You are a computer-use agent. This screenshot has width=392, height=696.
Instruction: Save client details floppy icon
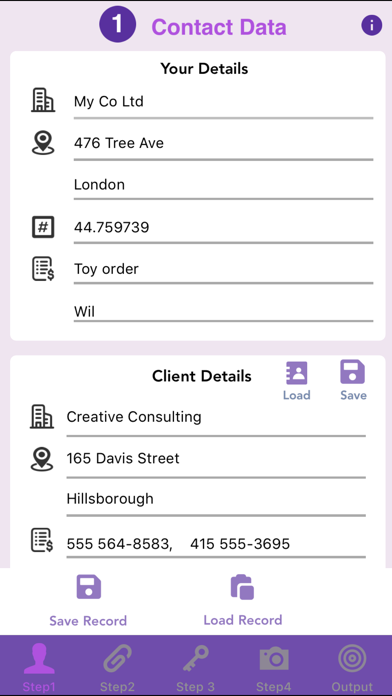click(353, 372)
